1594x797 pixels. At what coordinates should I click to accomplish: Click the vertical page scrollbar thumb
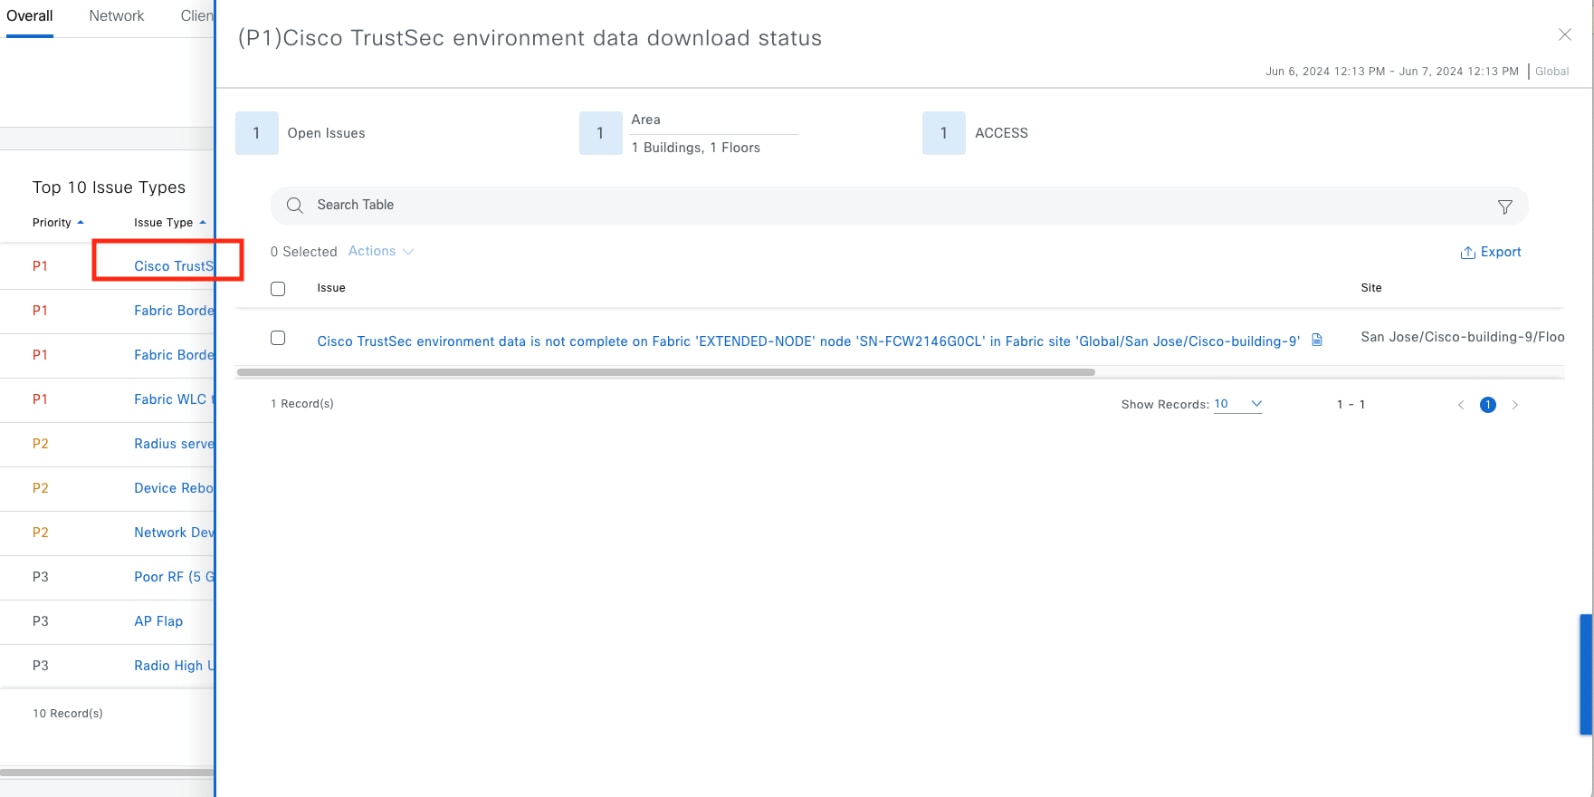click(1586, 675)
